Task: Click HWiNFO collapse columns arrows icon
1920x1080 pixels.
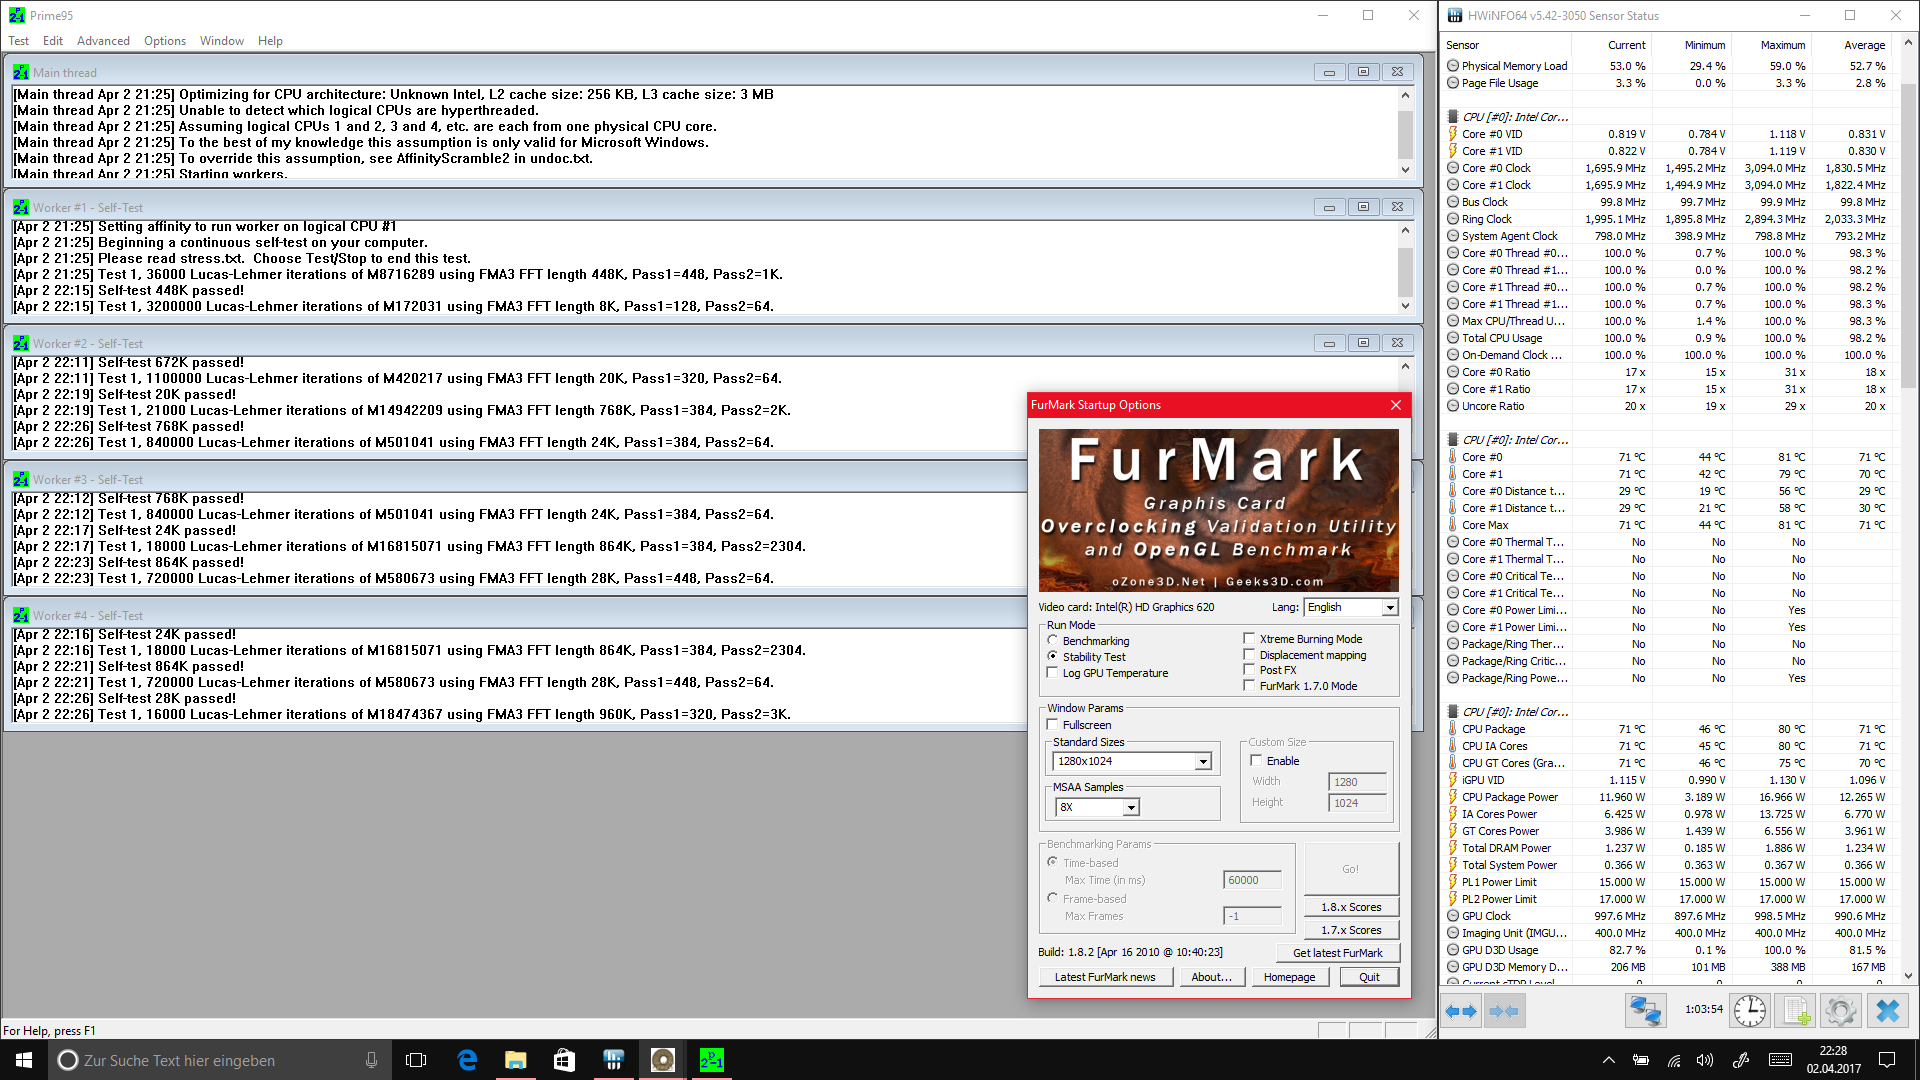Action: tap(1504, 1011)
